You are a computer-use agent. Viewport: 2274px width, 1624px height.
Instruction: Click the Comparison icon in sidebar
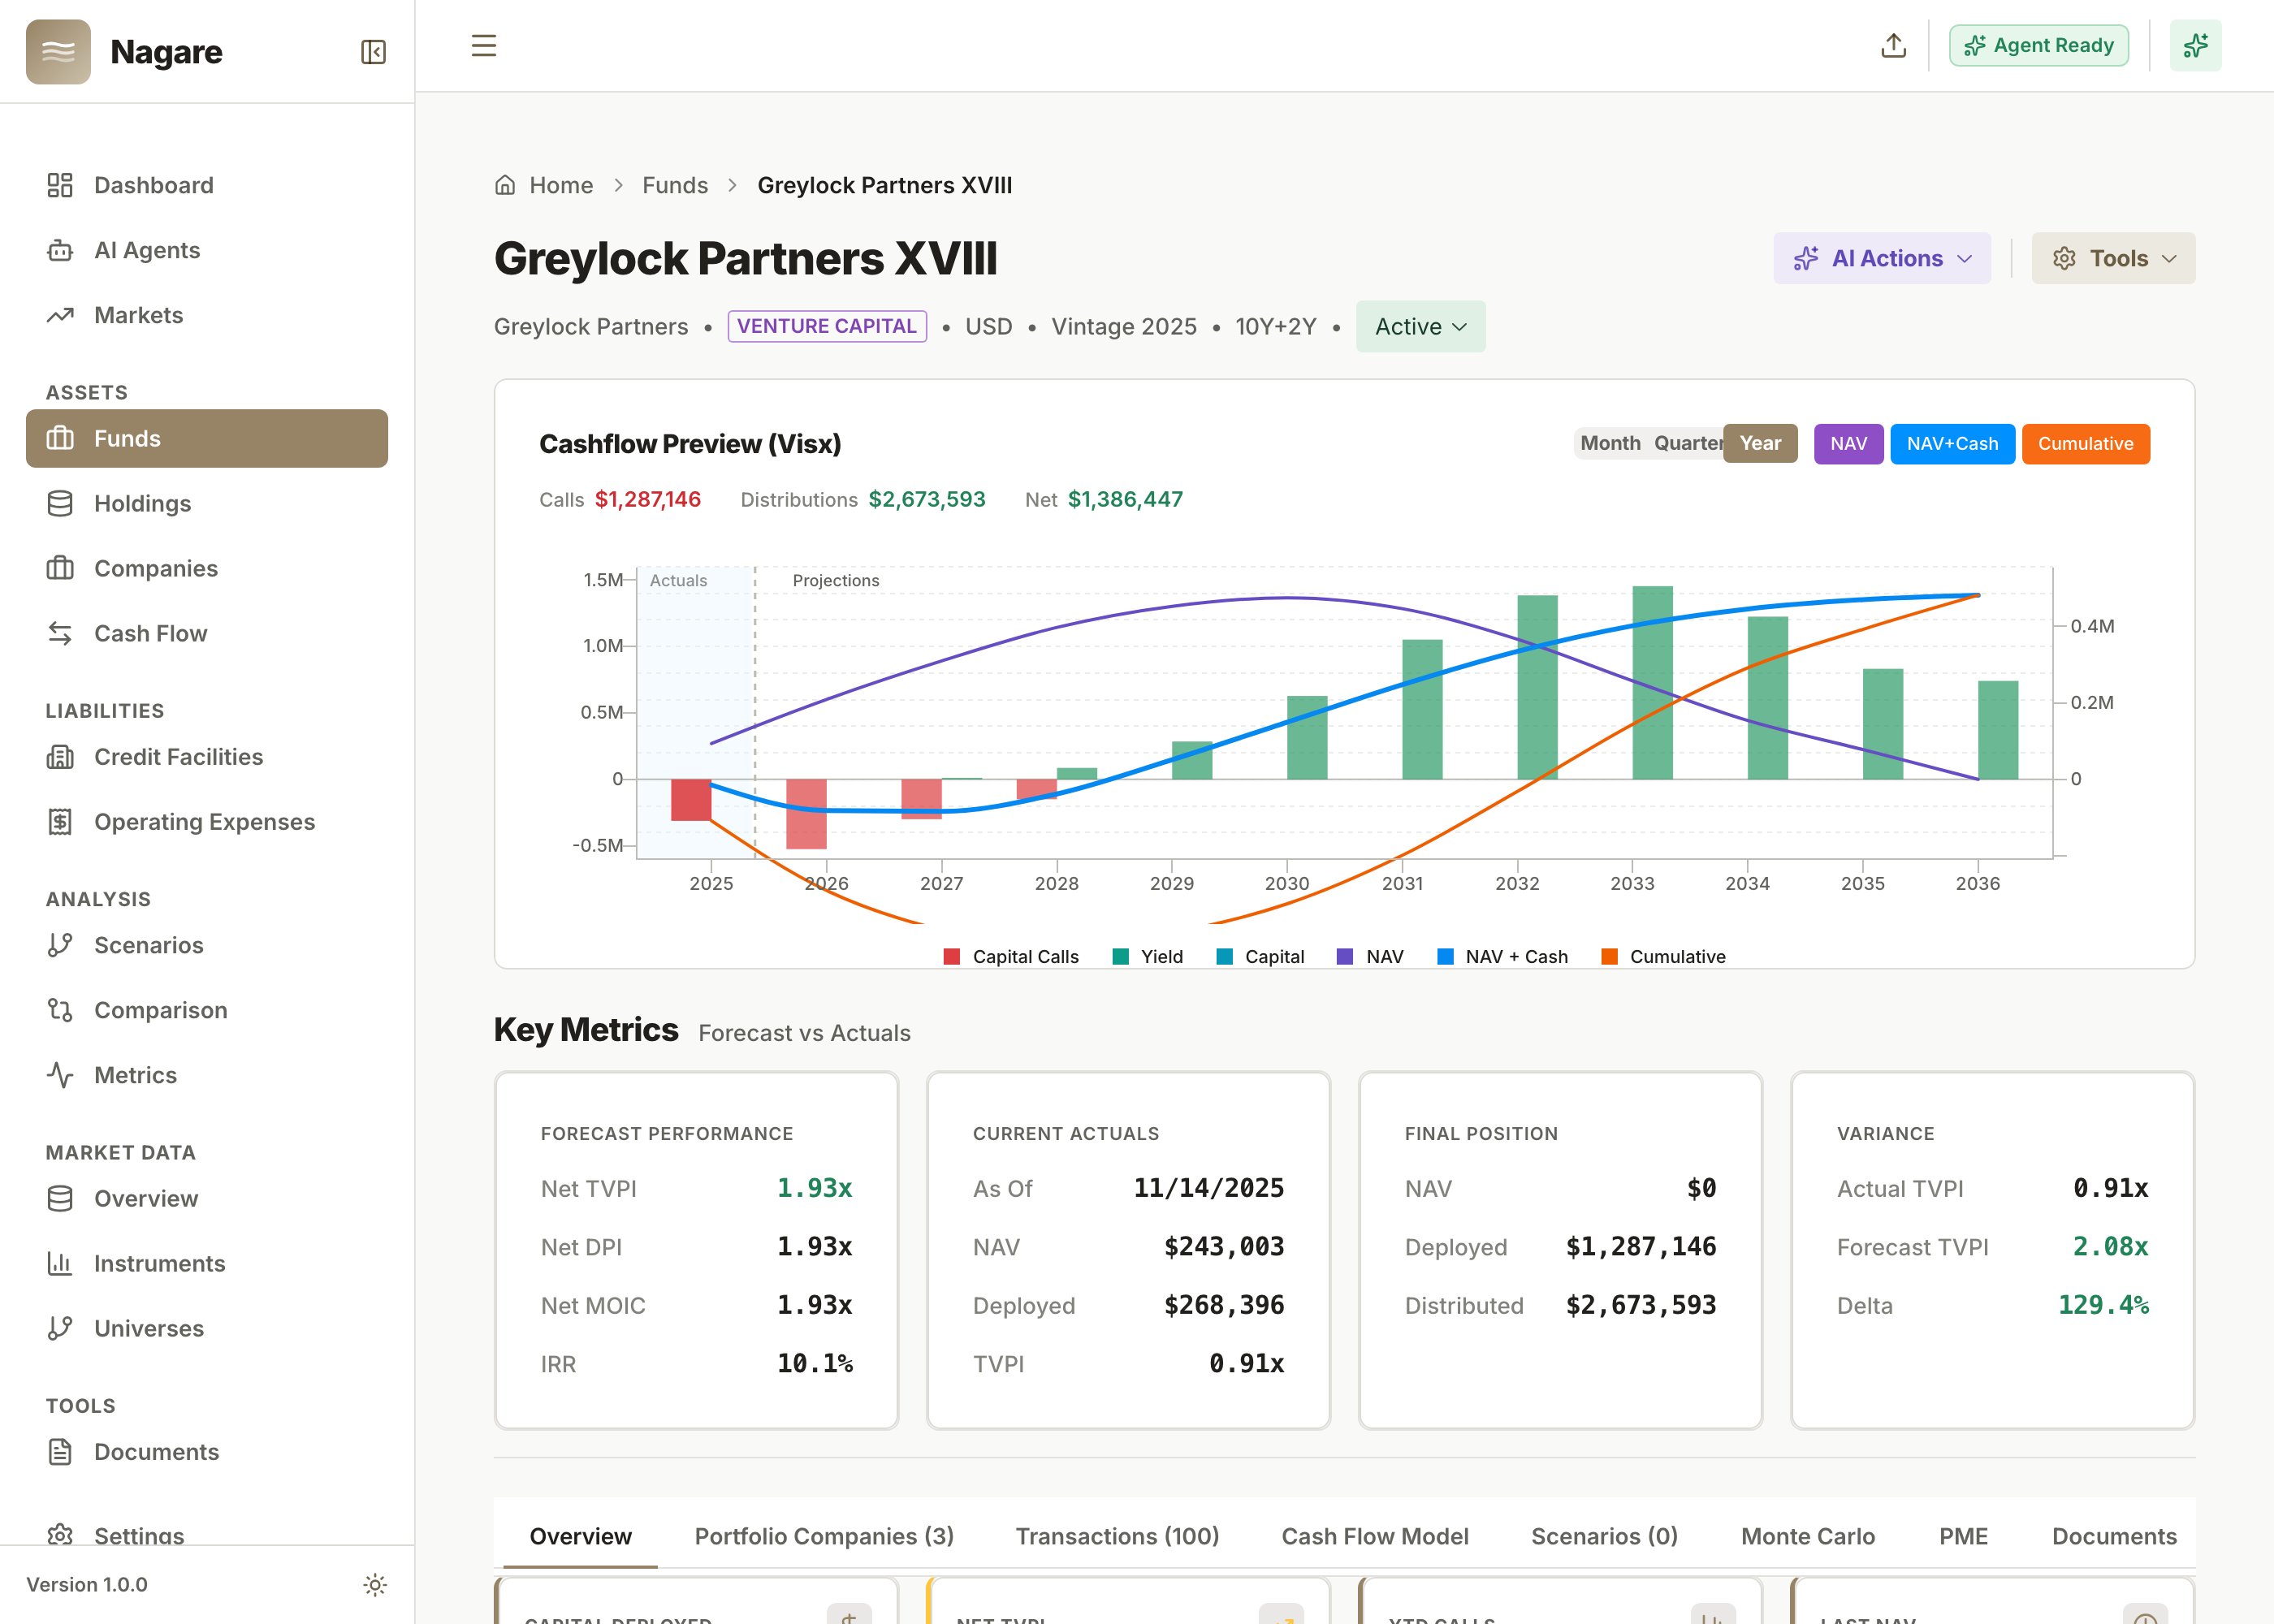[x=60, y=1010]
